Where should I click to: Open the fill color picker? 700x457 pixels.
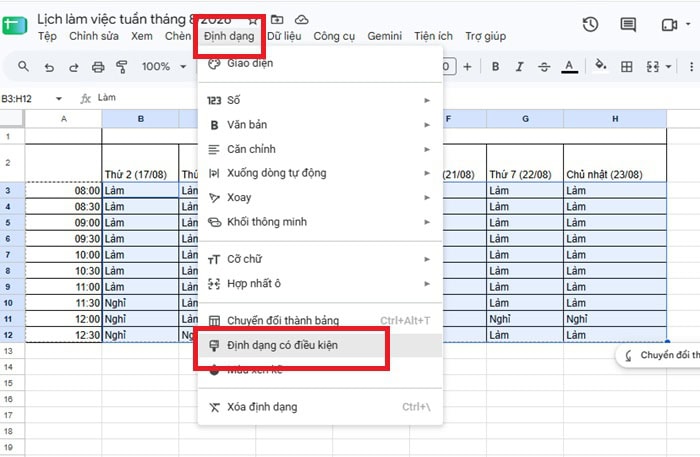601,65
